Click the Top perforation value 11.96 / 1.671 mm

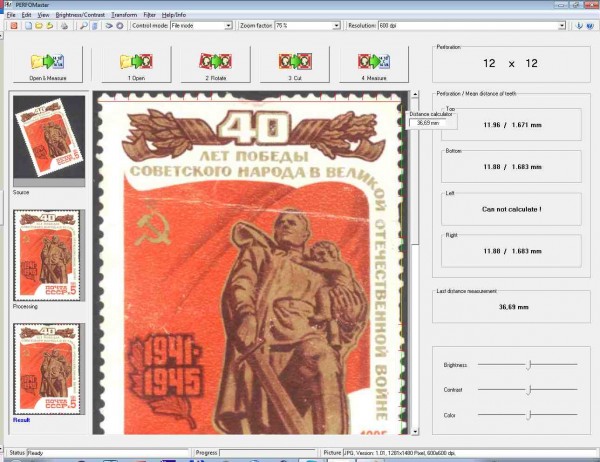pyautogui.click(x=512, y=125)
